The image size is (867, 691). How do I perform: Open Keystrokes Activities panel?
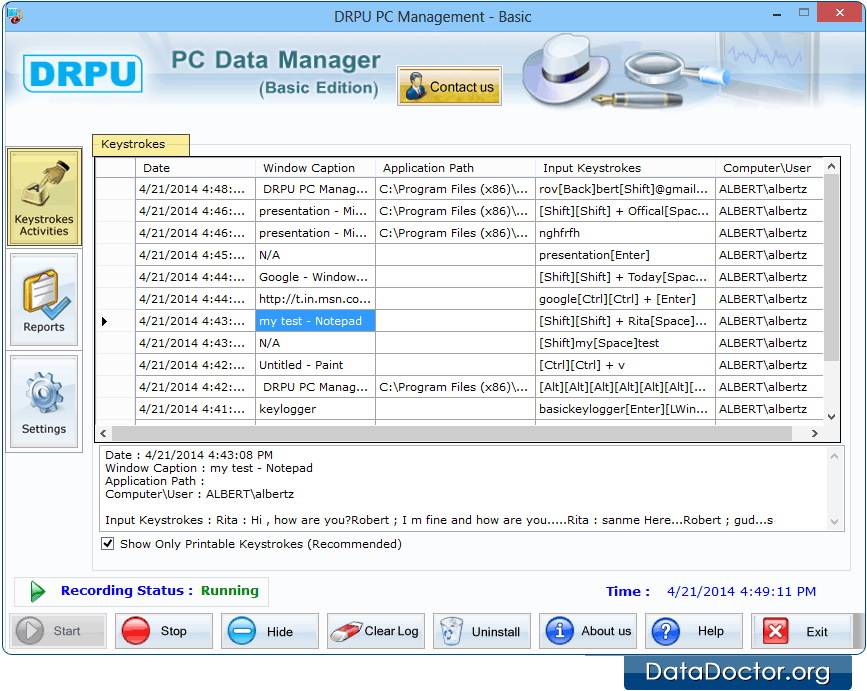click(44, 197)
